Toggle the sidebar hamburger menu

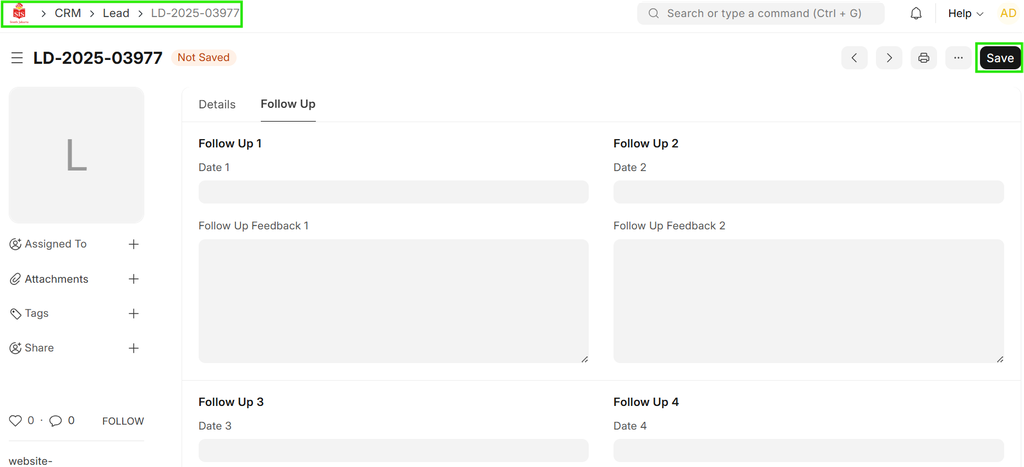point(17,58)
